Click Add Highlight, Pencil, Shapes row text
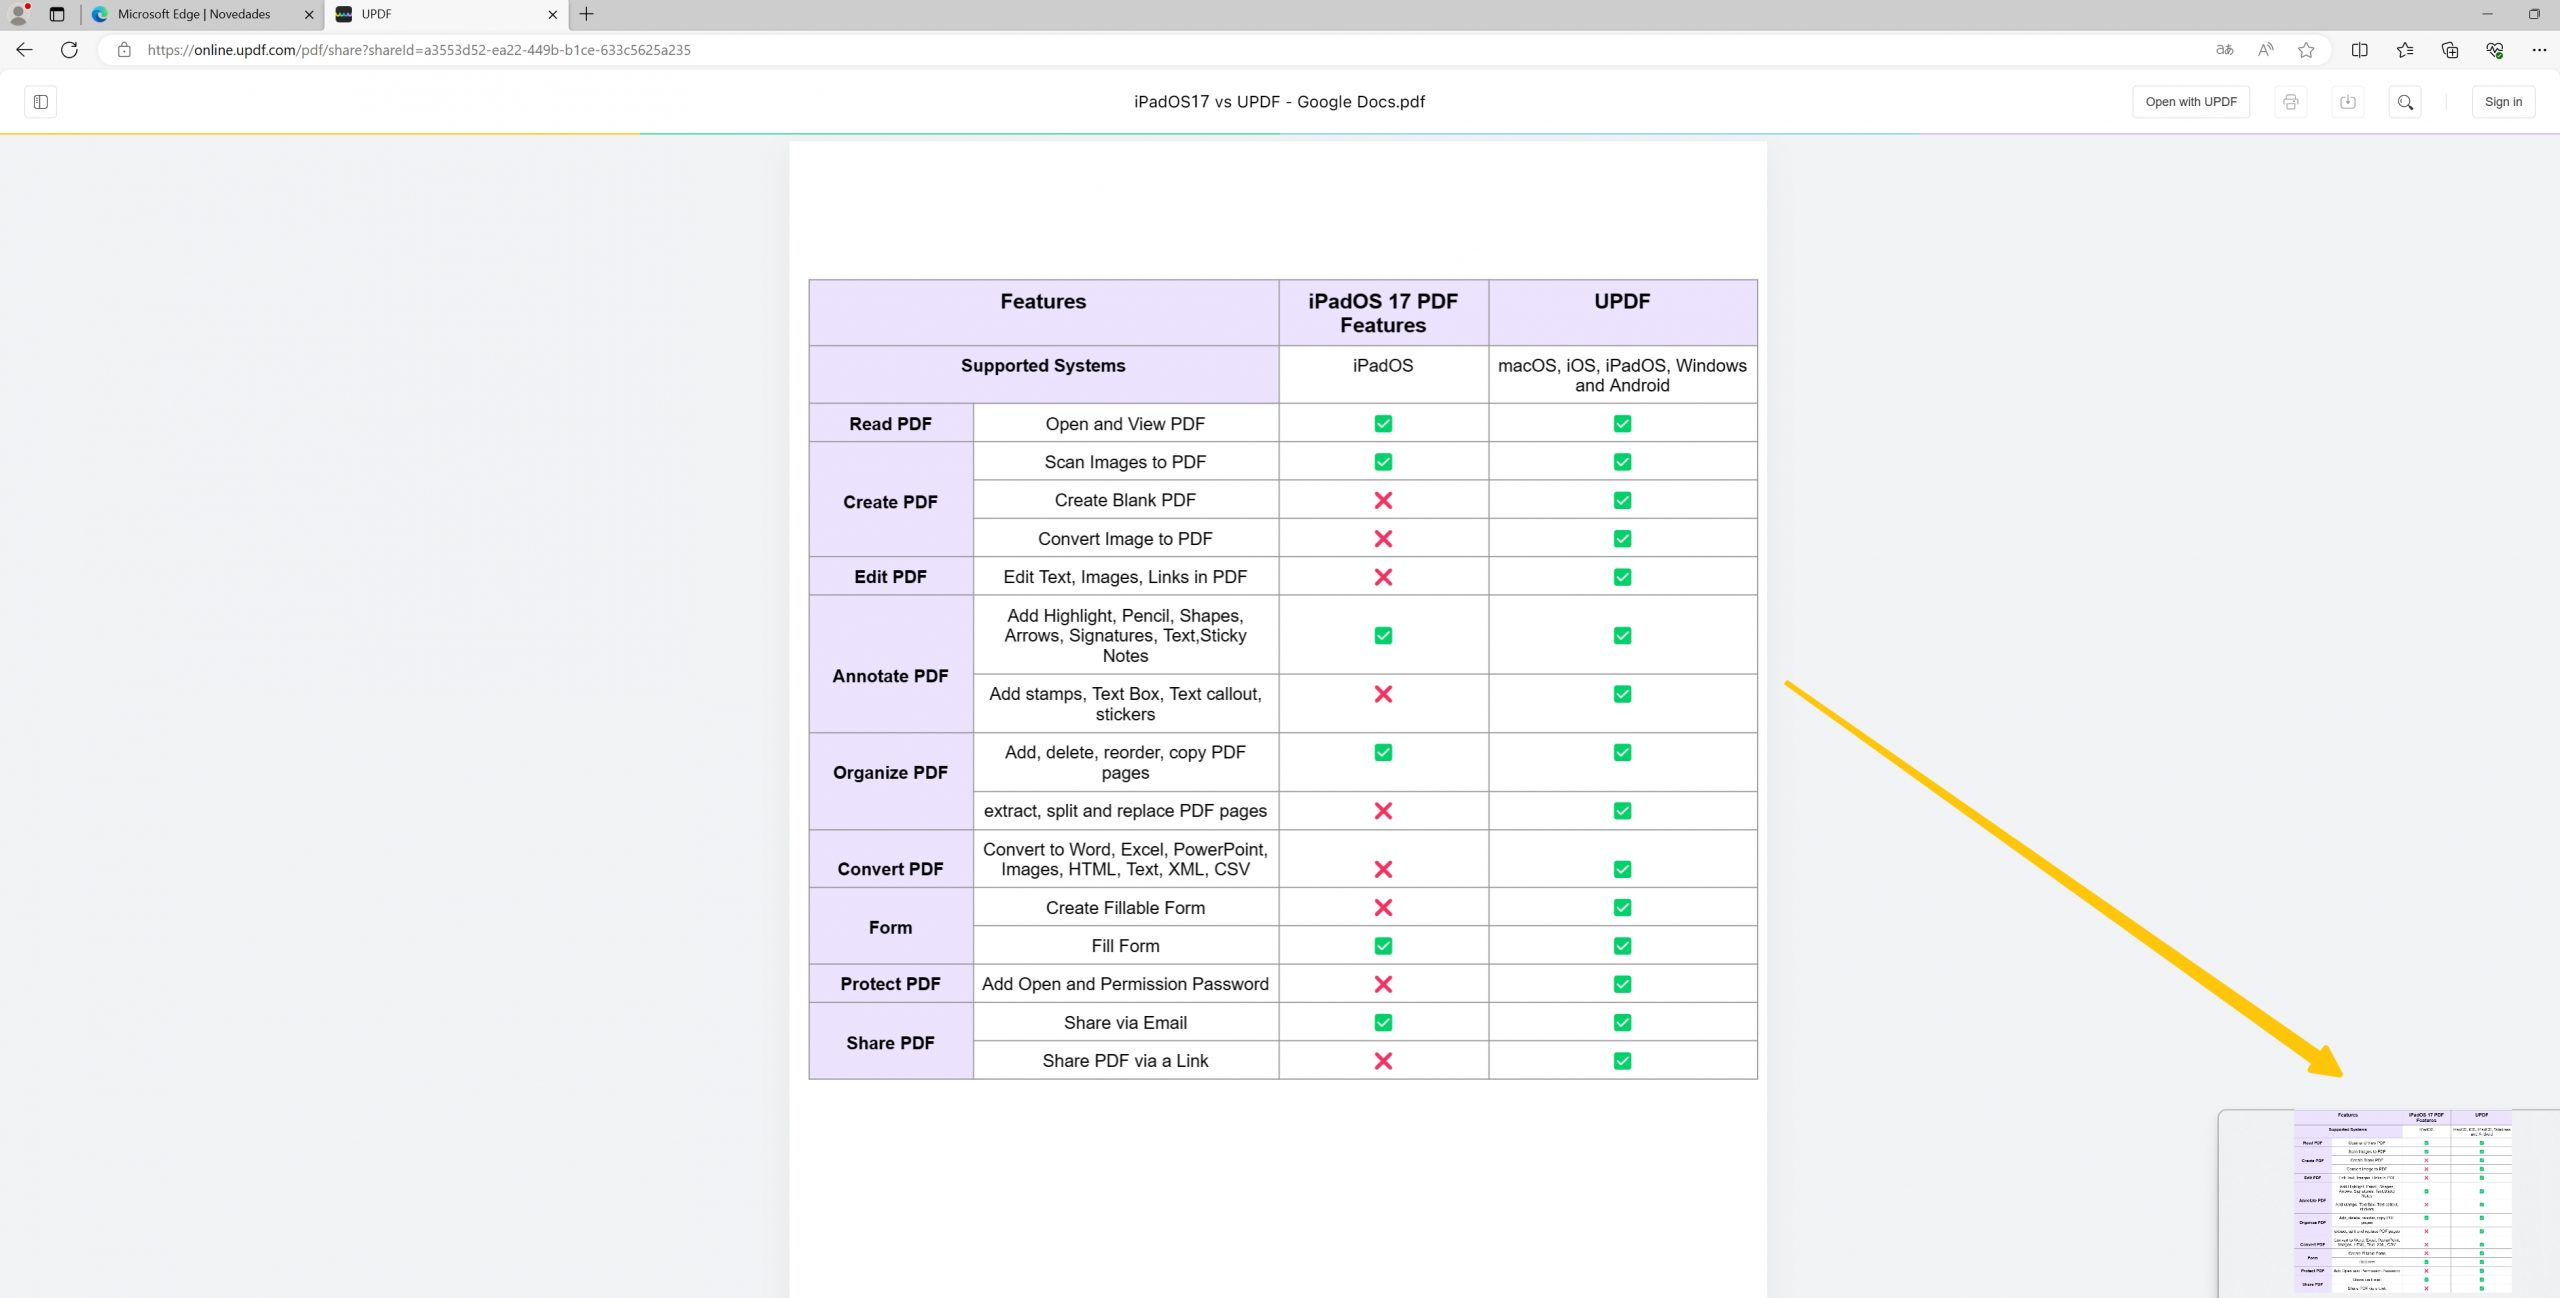Screen dimensions: 2560x1298 (x=1125, y=636)
